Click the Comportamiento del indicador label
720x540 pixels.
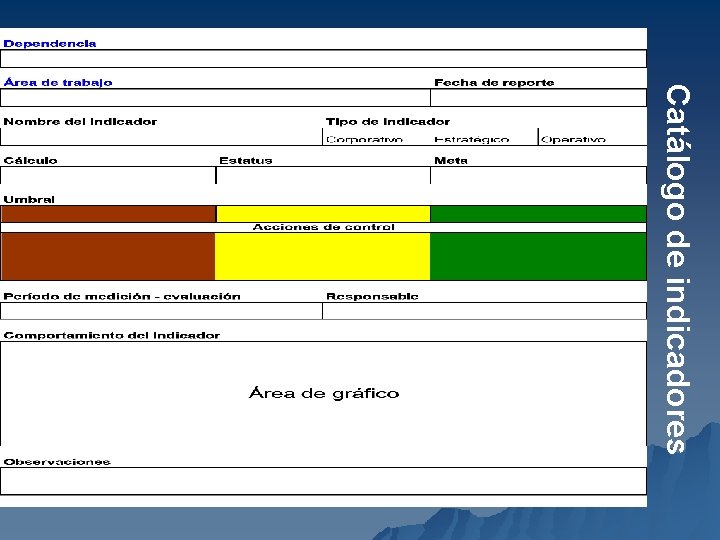(x=112, y=335)
